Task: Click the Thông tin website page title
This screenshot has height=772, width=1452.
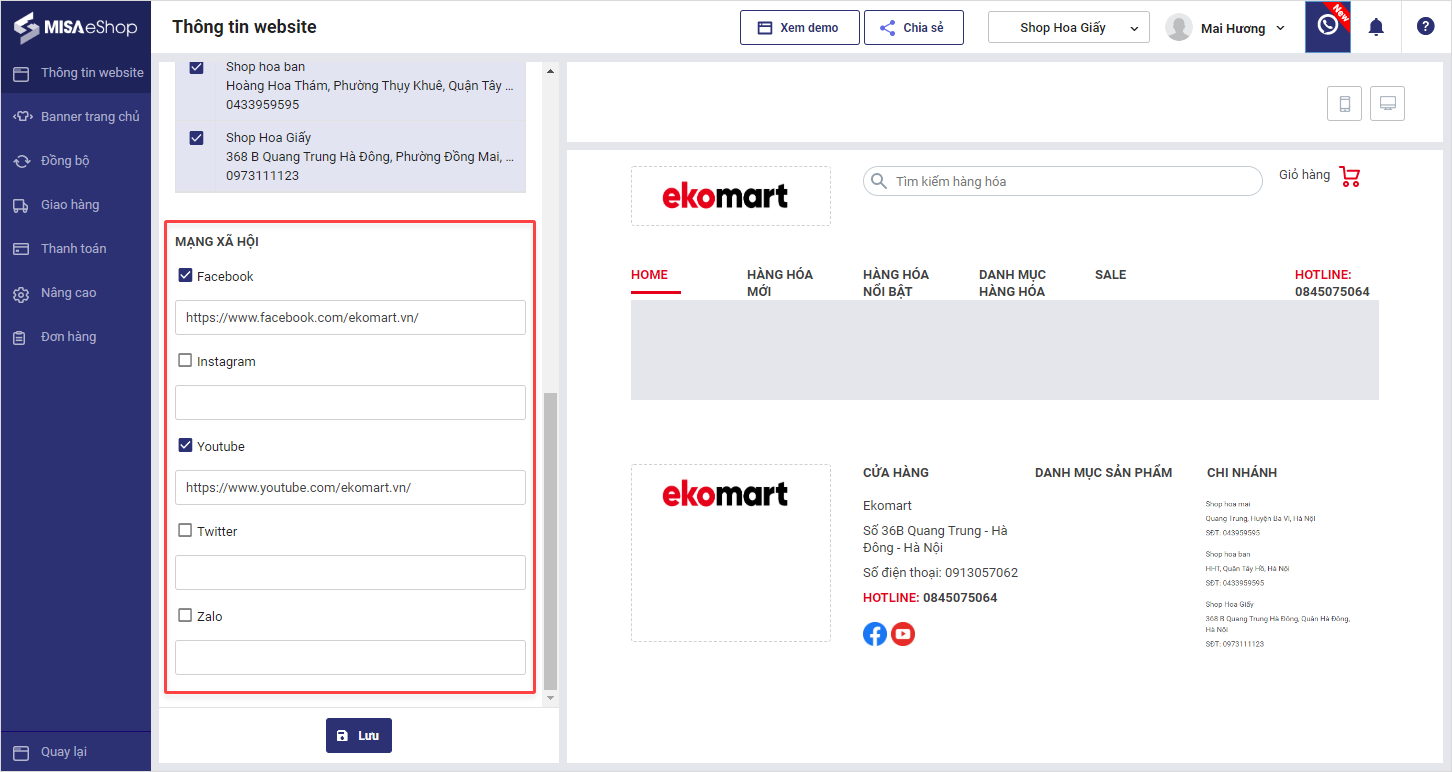Action: (244, 27)
